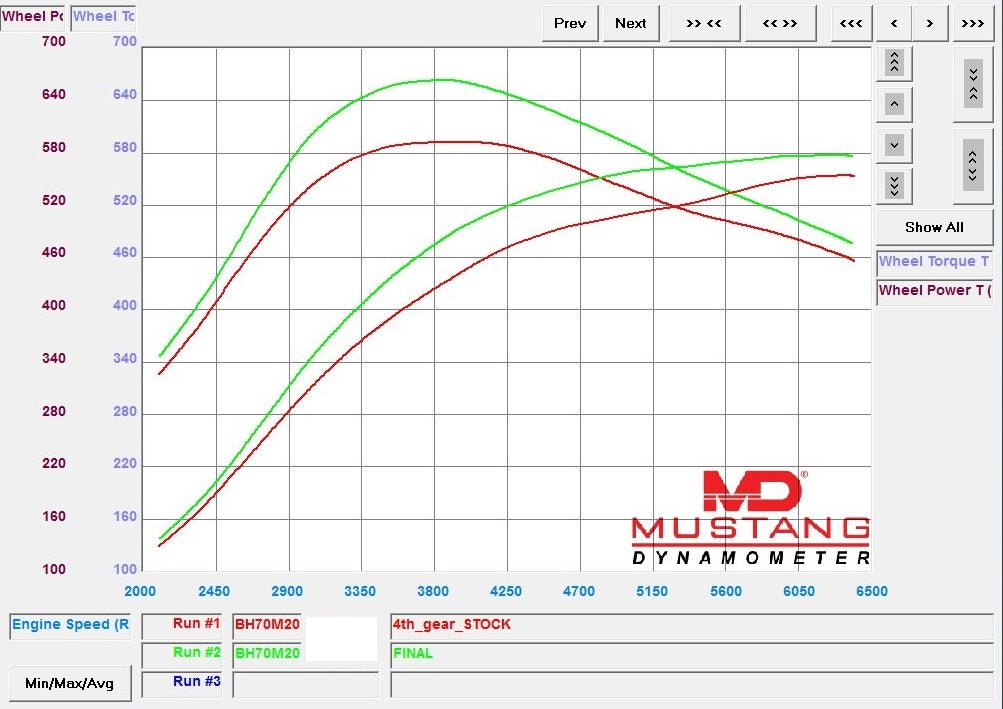Click the triple down chevron button
1003x709 pixels.
coord(894,185)
